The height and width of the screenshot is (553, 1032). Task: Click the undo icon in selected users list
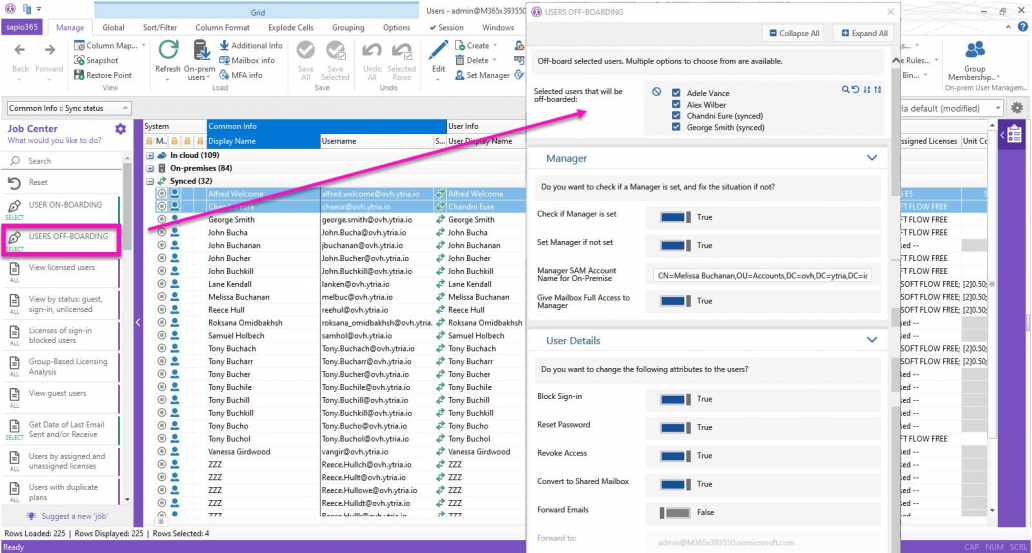point(855,90)
